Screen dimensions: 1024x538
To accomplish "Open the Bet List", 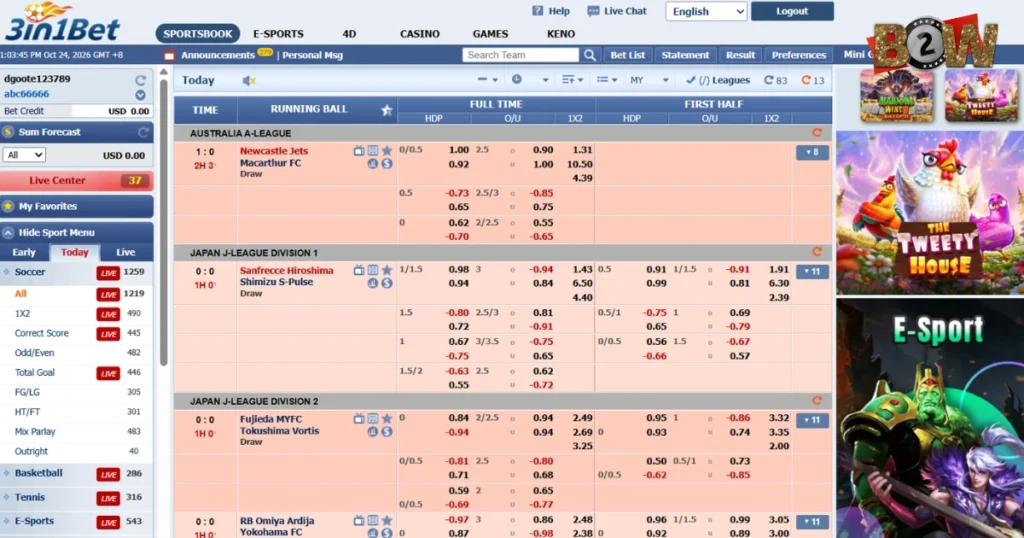I will (628, 55).
